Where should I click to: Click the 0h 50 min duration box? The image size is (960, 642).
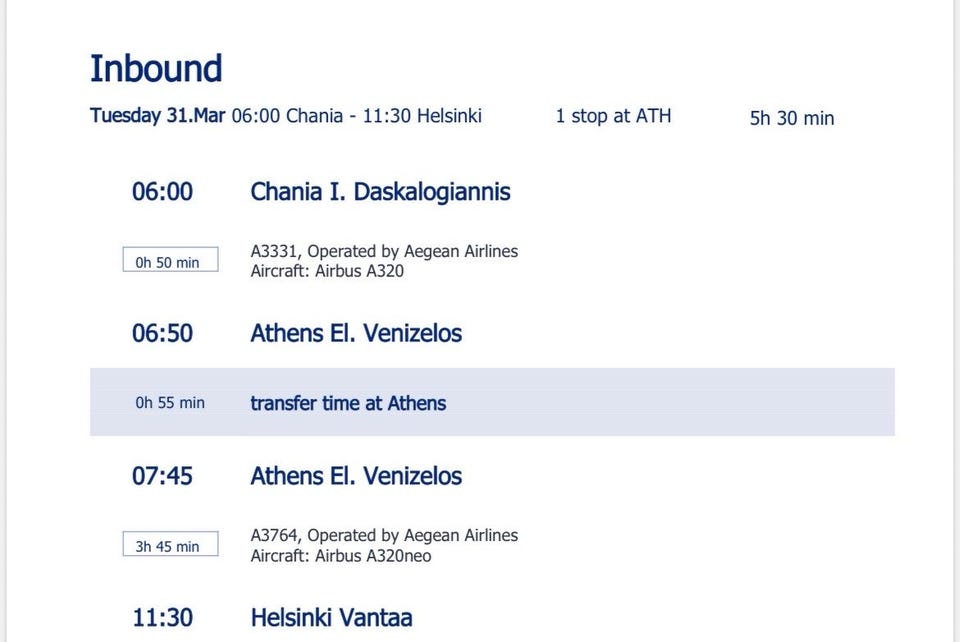tap(170, 262)
